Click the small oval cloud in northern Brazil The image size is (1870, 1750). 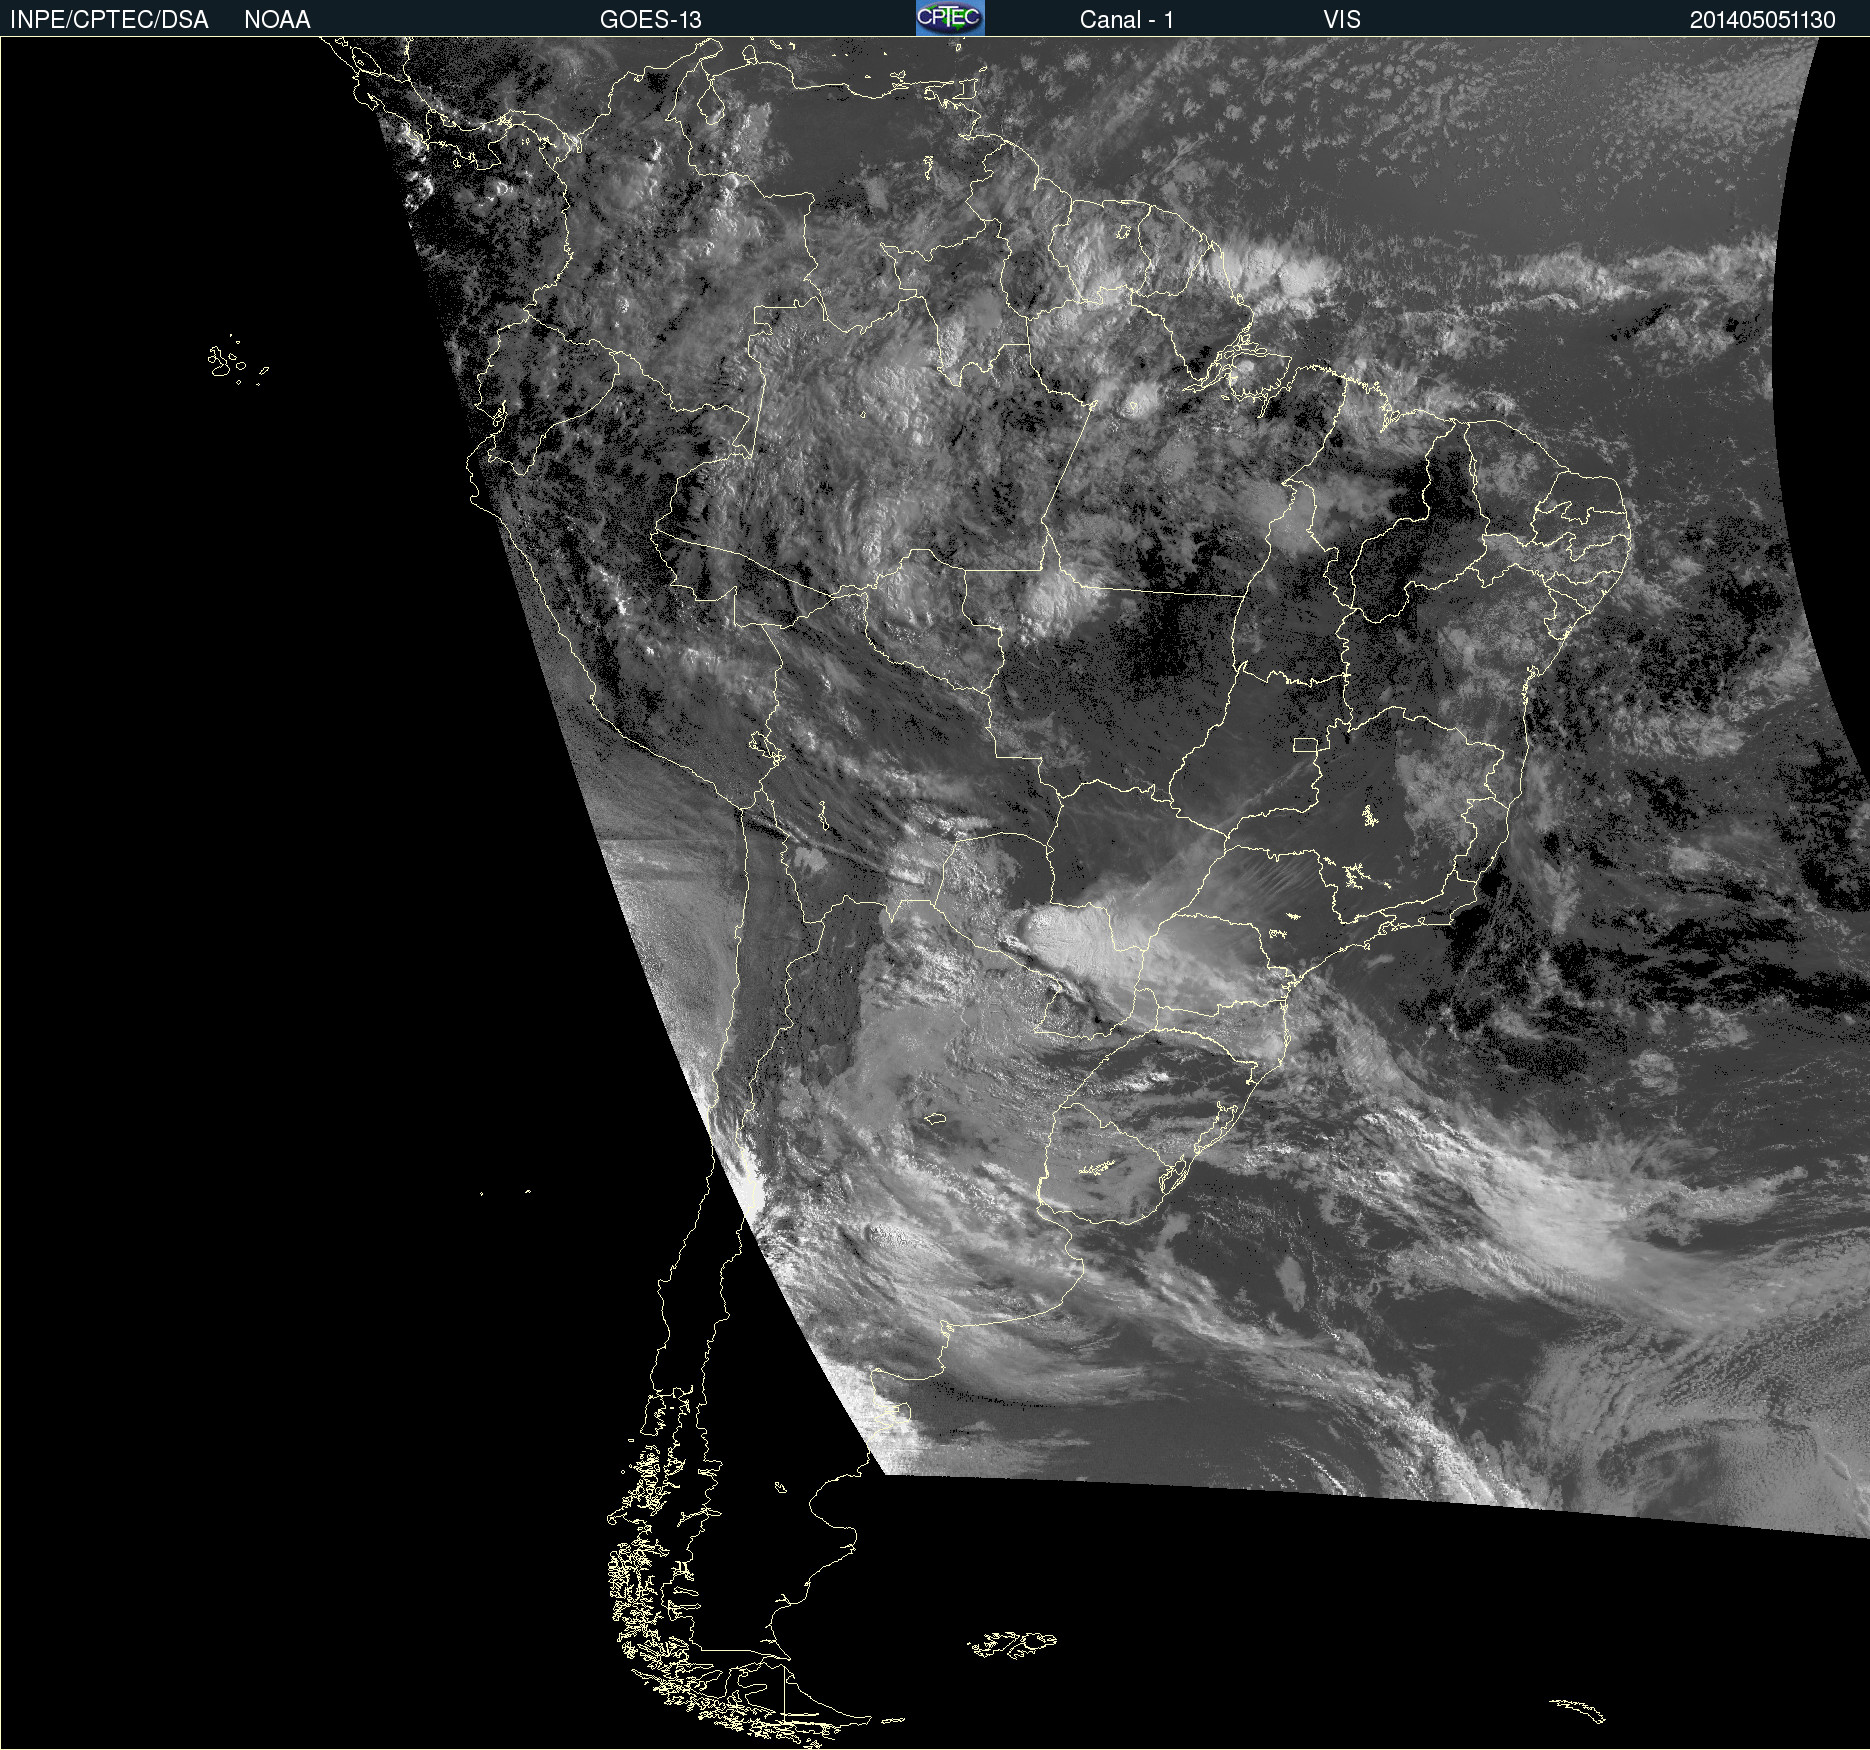1135,407
